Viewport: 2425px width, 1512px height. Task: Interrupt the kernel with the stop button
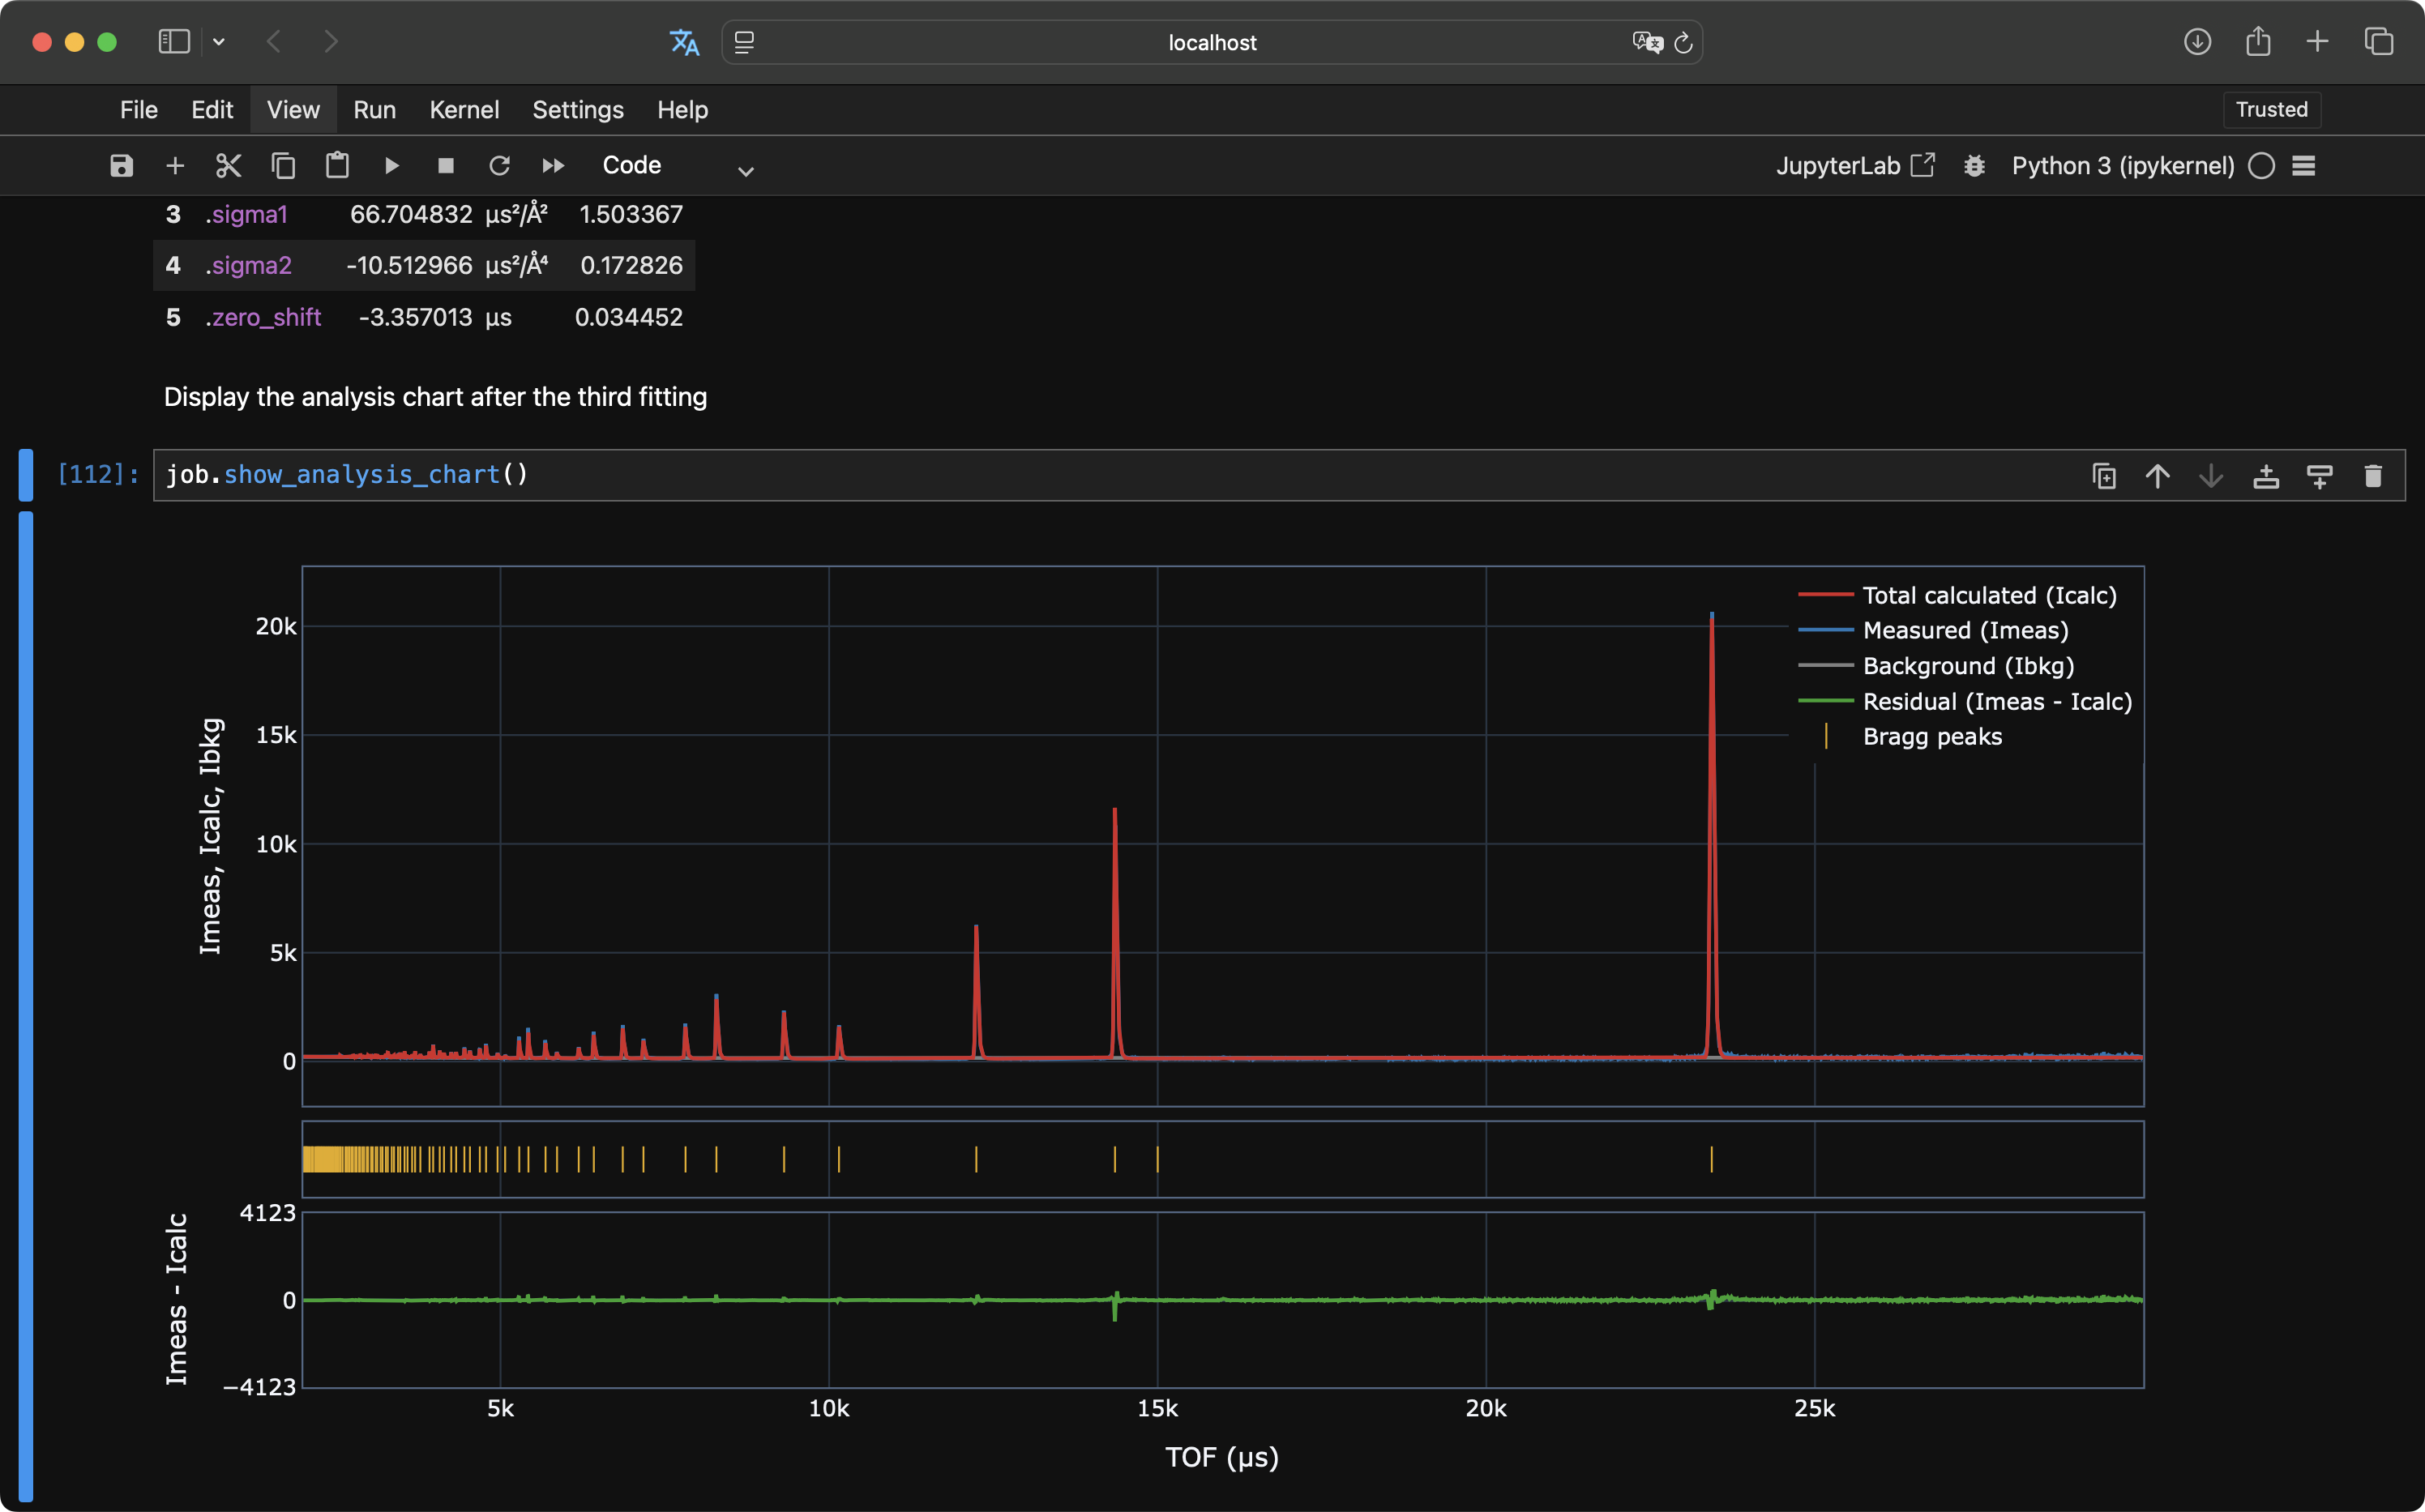pos(446,166)
